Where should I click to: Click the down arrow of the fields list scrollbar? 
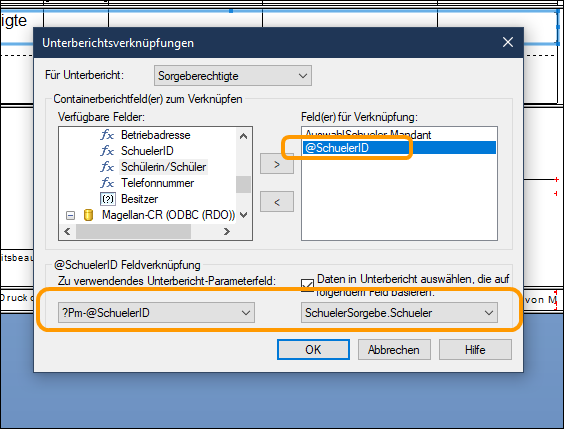tap(244, 215)
